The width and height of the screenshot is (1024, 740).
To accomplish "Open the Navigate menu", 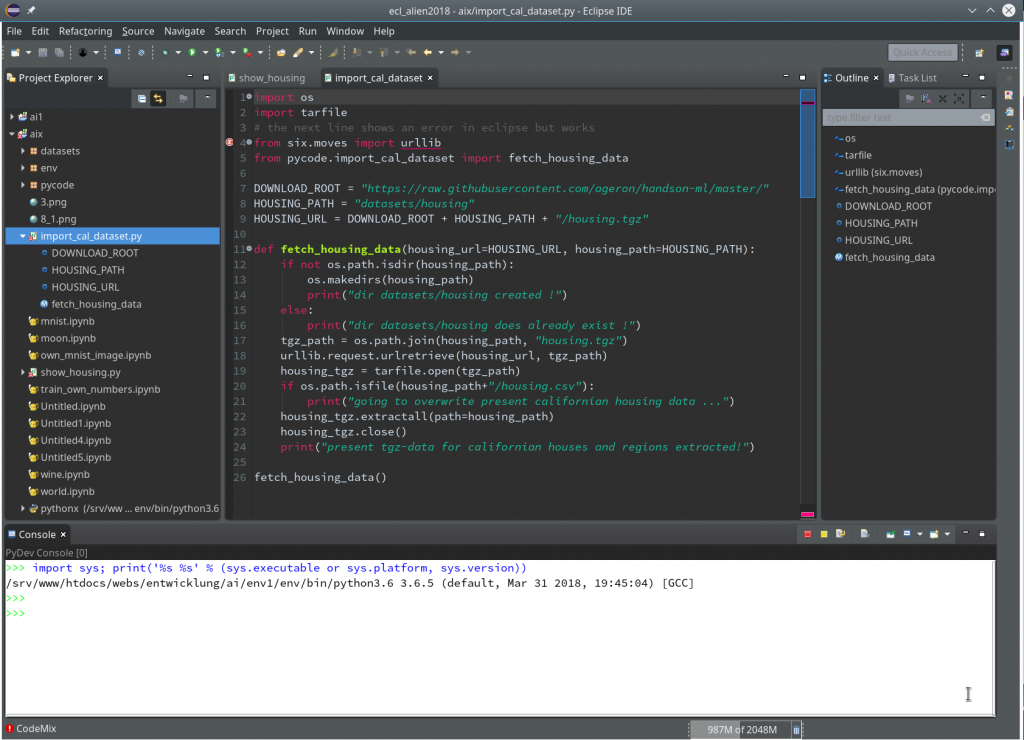I will point(184,31).
